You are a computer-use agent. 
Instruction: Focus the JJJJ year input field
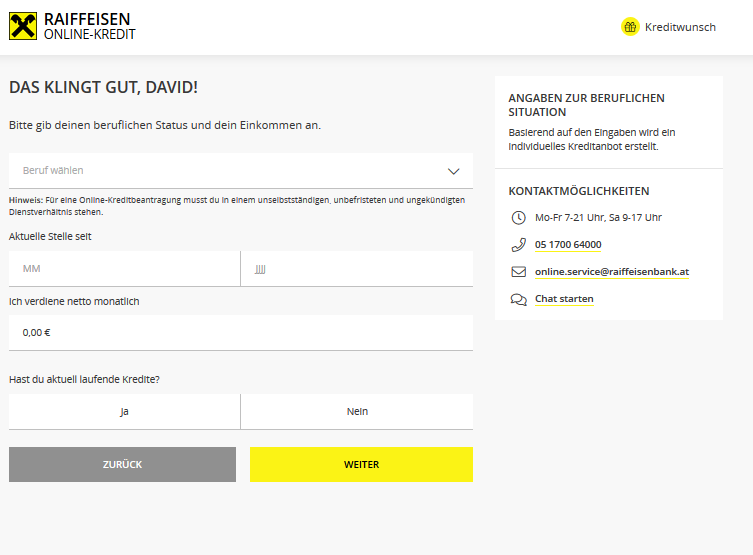point(357,269)
